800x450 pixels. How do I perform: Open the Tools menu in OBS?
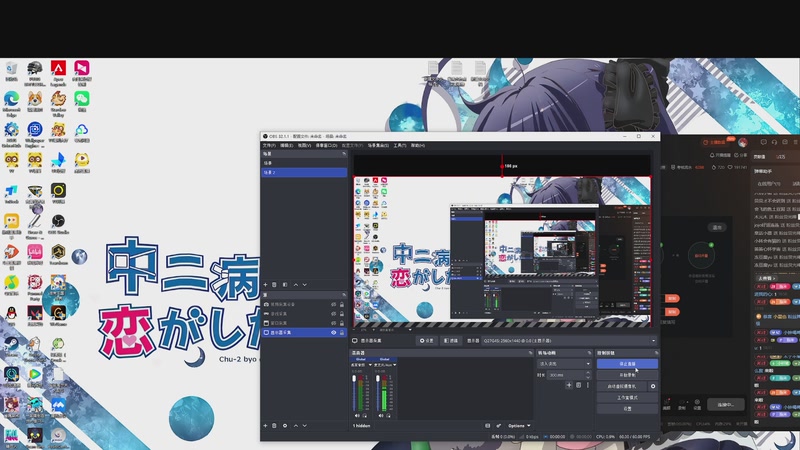coord(399,145)
